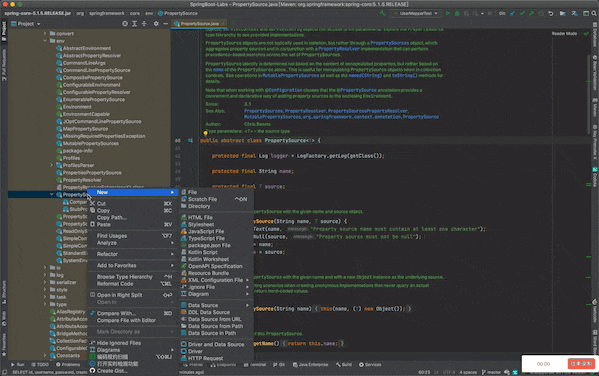Screen dimensions: 599x376
Task: Toggle the Project tool window stripe button
Action: click(4, 31)
